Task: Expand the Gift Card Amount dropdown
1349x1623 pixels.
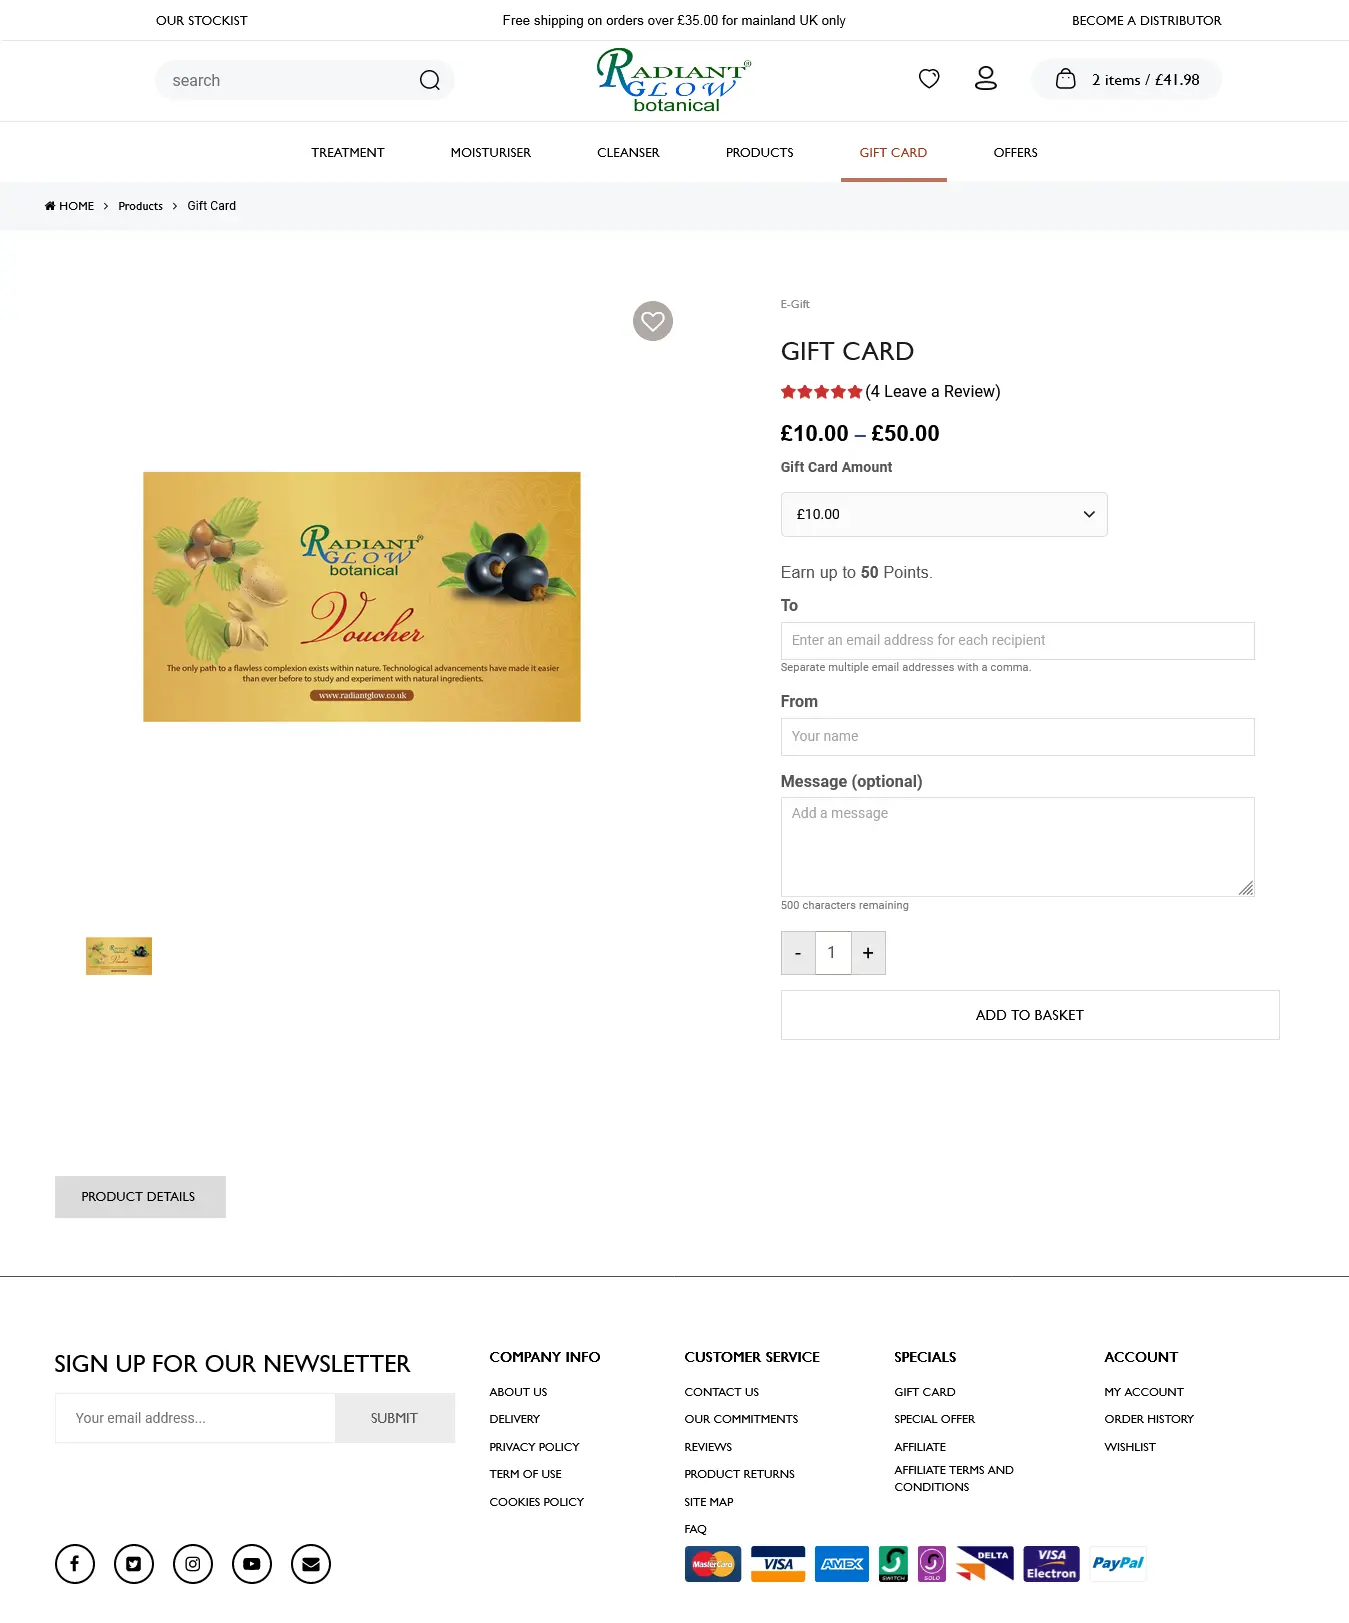Action: (x=944, y=514)
